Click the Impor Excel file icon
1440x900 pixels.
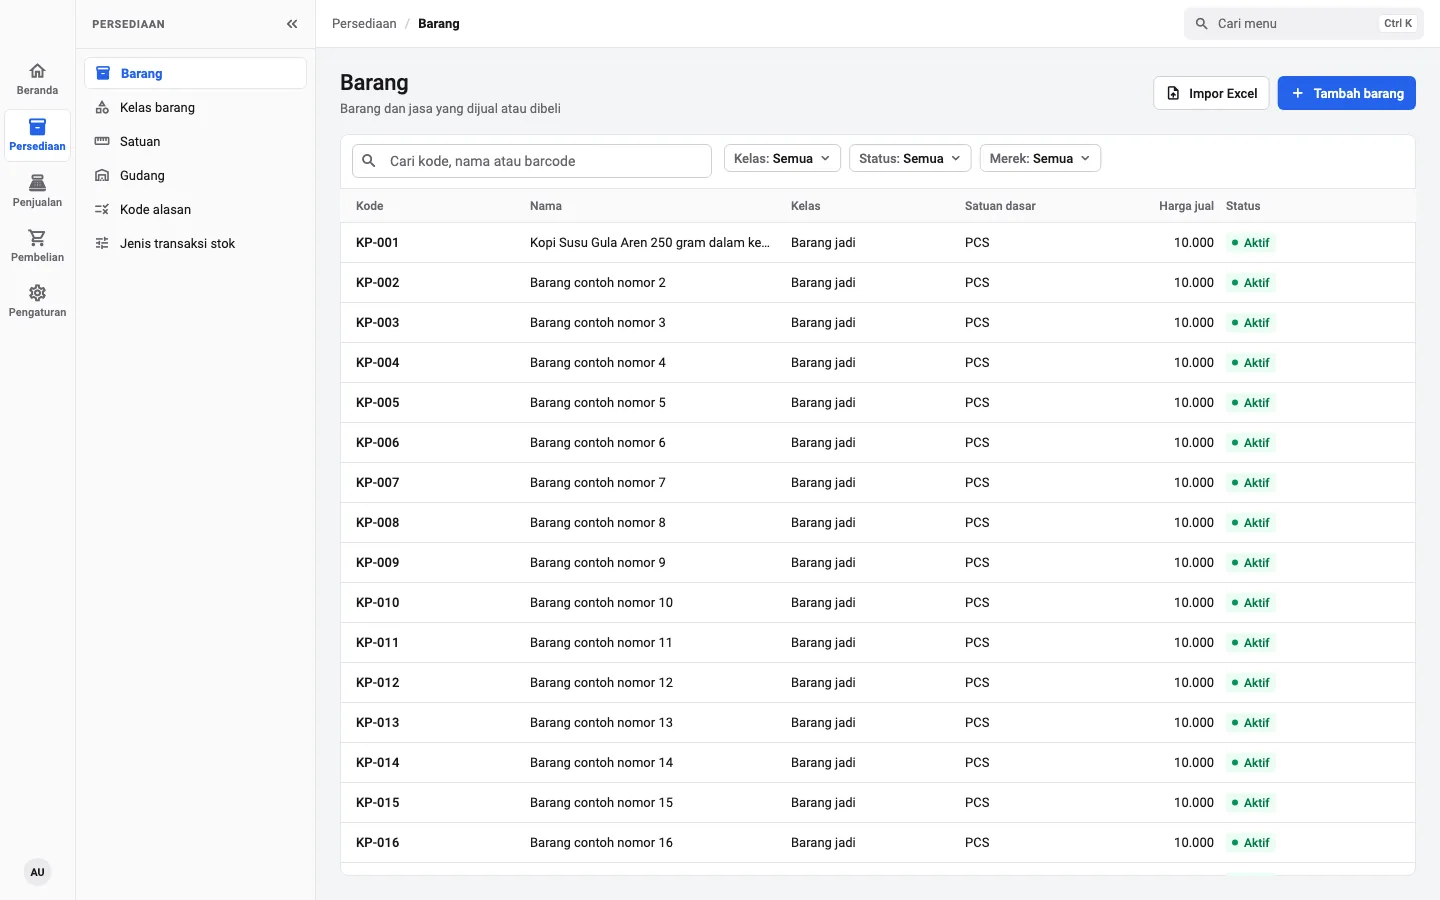point(1174,93)
